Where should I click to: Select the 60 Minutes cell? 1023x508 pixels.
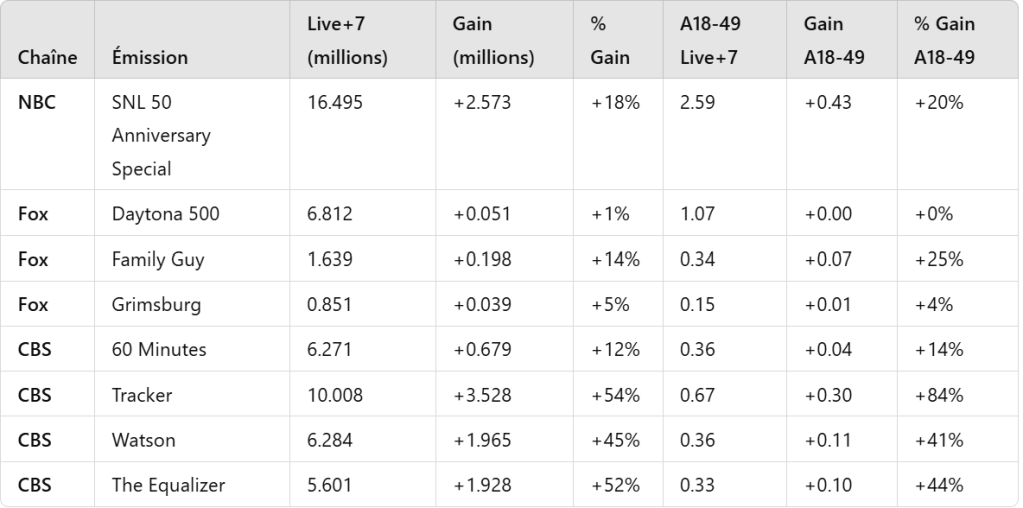click(159, 350)
